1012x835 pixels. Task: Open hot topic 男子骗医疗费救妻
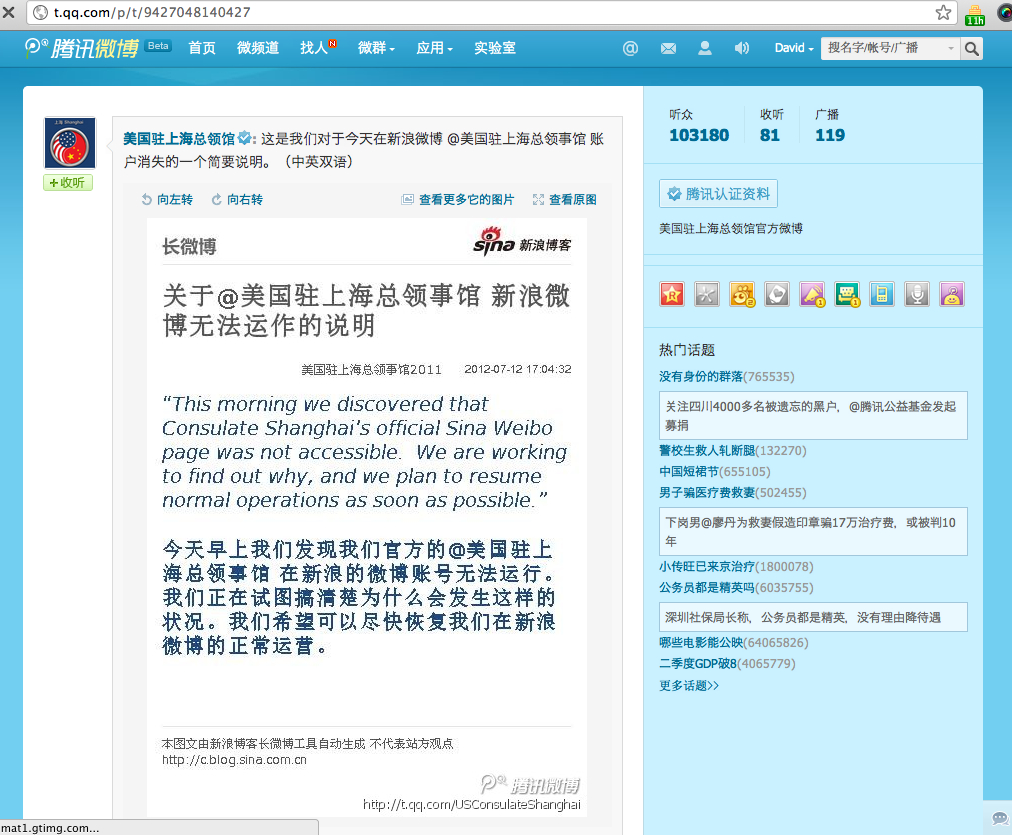(x=707, y=492)
